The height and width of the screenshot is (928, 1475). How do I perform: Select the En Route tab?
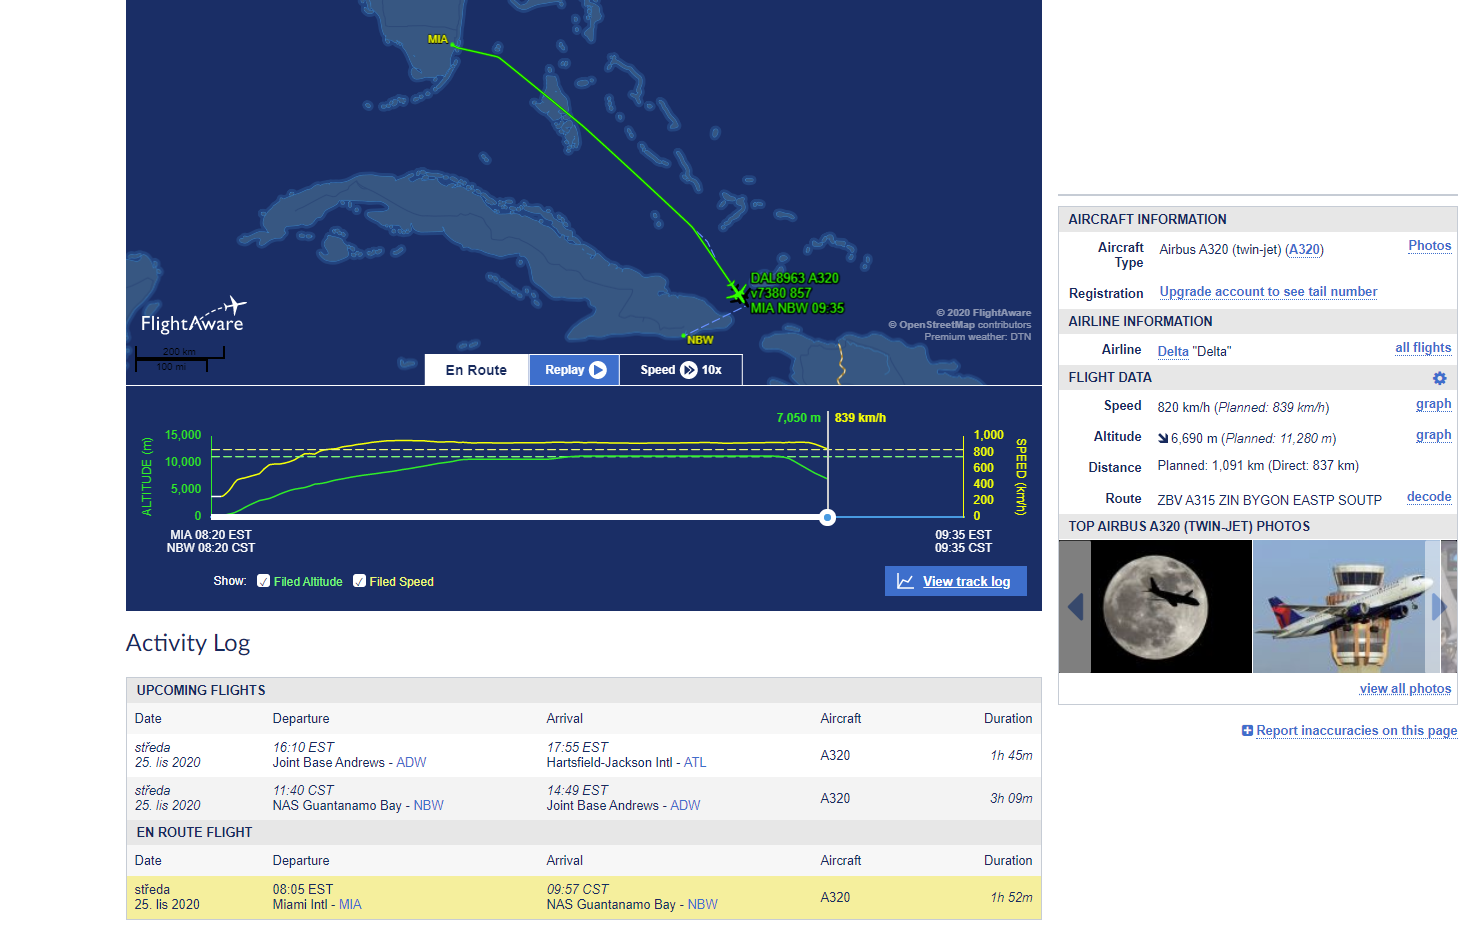(x=476, y=370)
